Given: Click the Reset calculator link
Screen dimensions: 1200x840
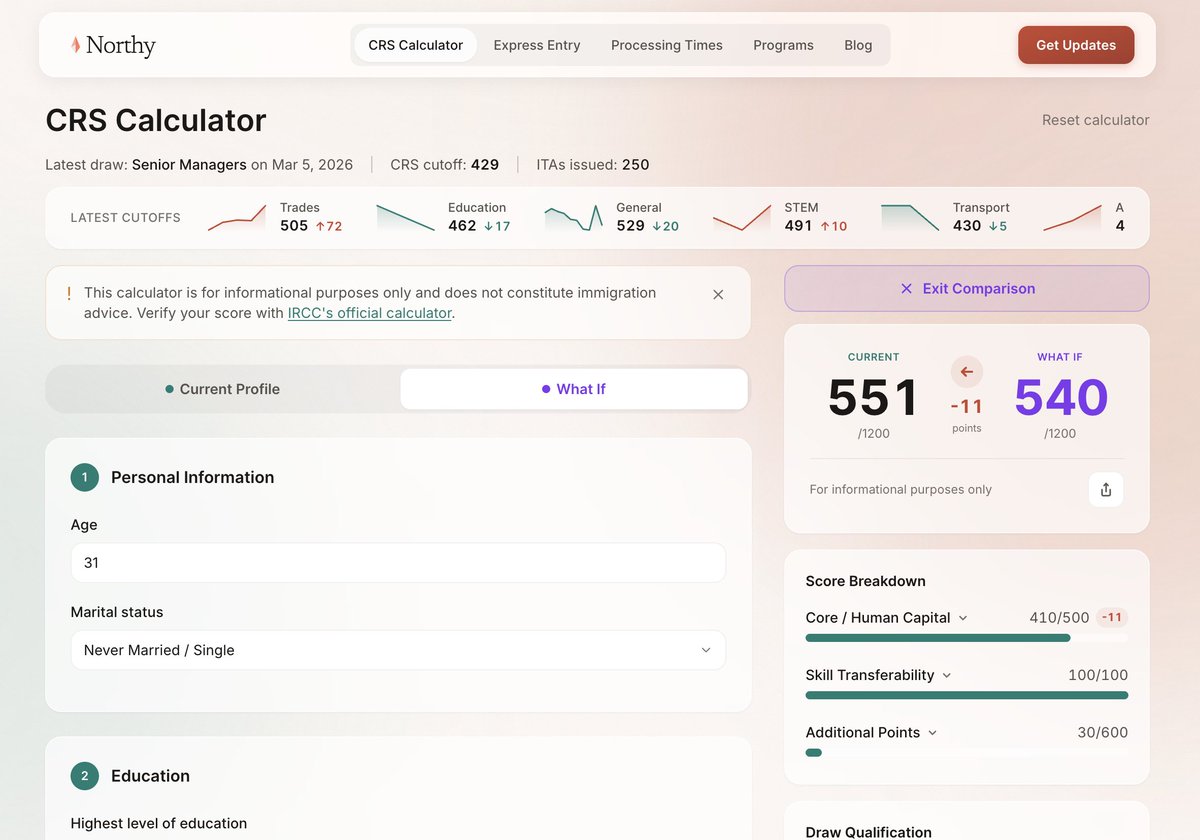Looking at the screenshot, I should pos(1096,120).
